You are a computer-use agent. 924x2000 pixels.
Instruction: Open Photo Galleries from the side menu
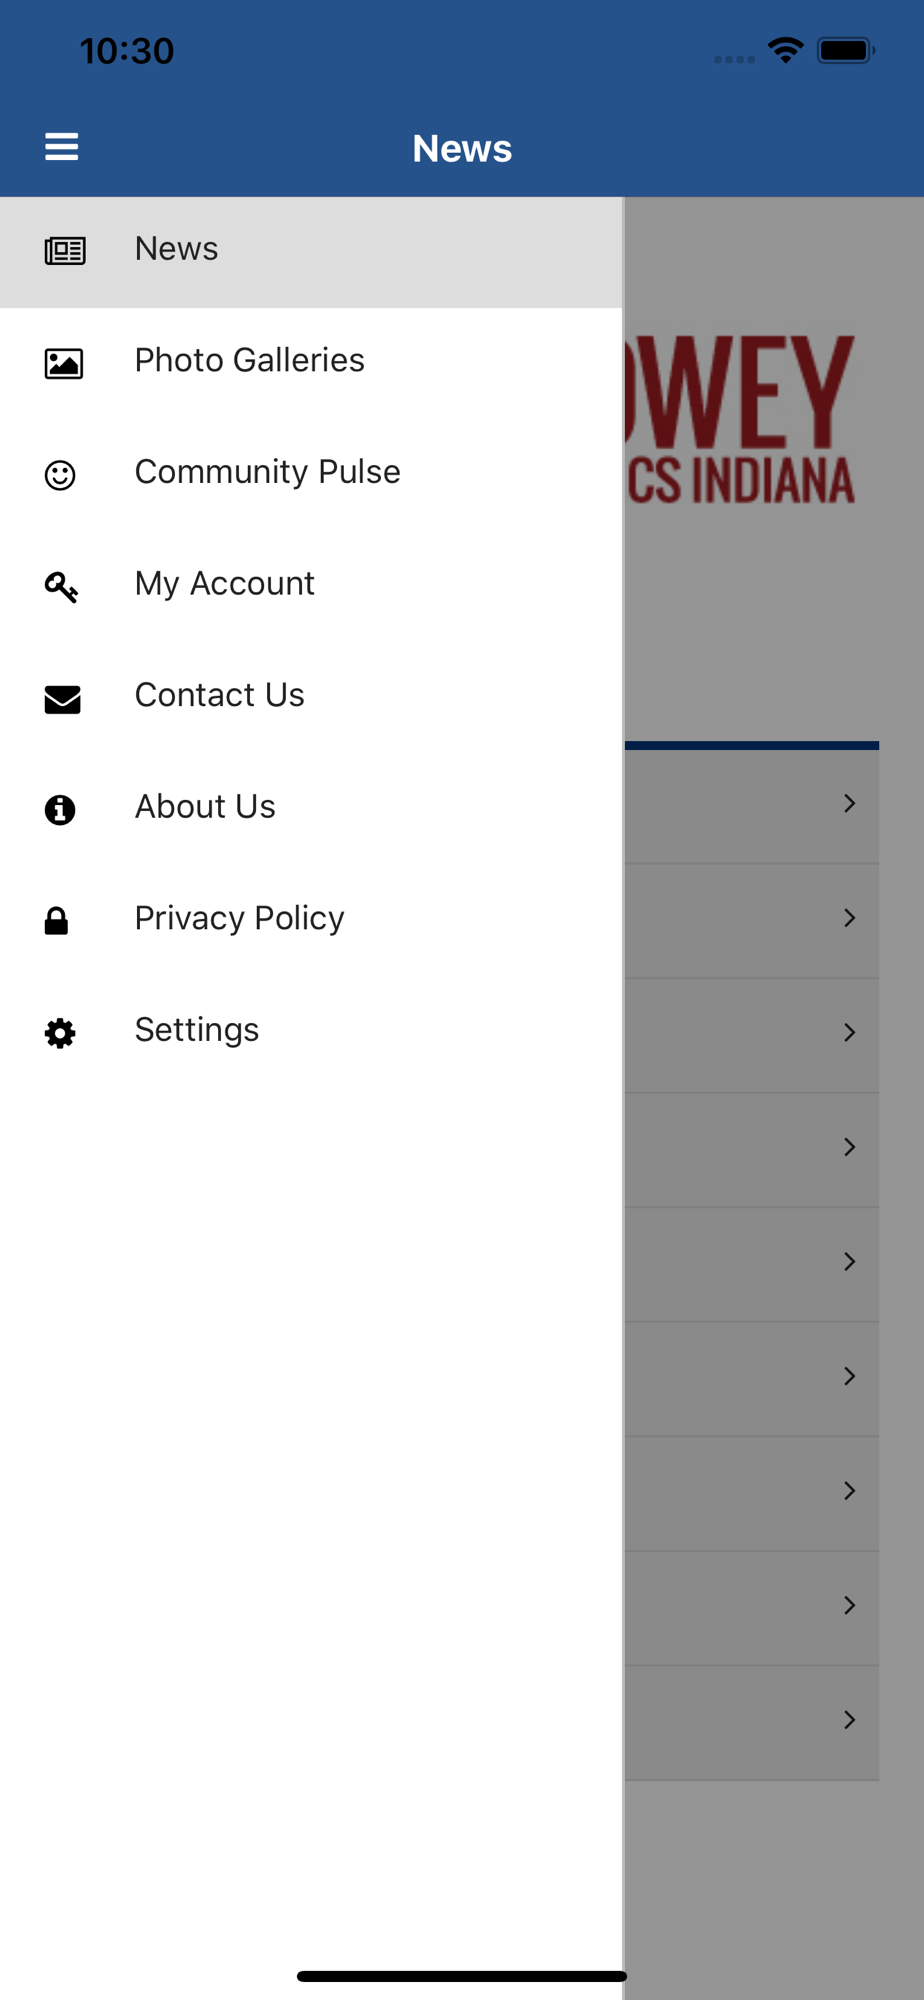(x=311, y=363)
